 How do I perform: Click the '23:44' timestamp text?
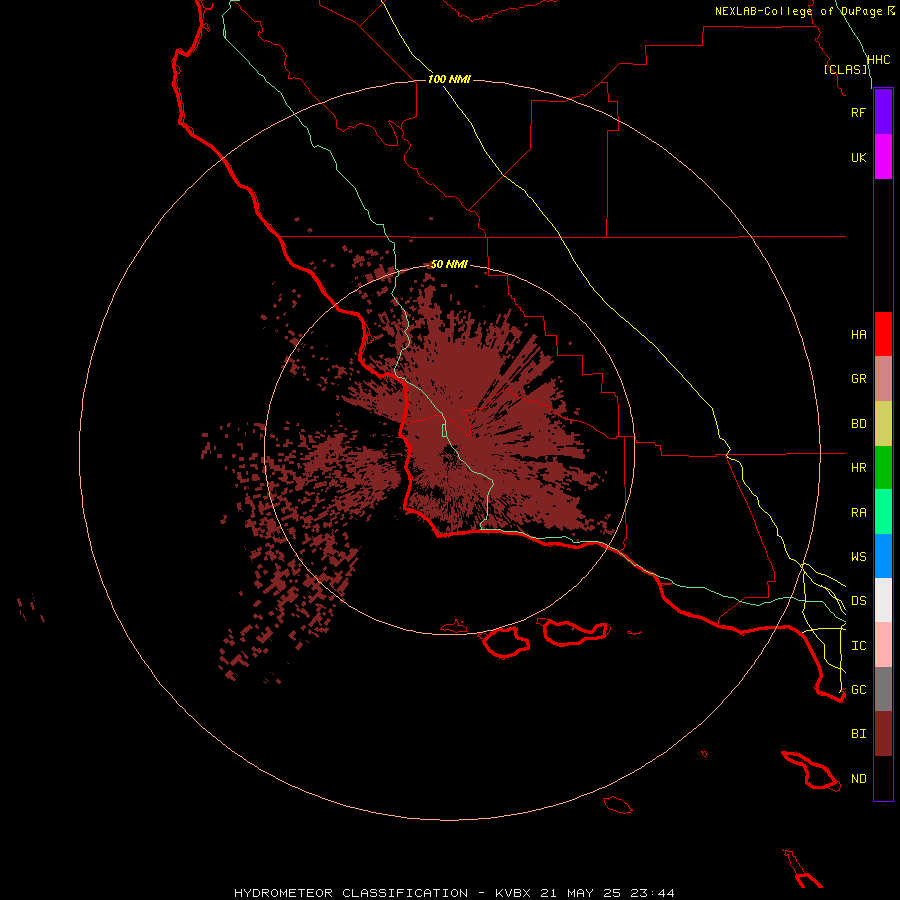click(x=653, y=893)
